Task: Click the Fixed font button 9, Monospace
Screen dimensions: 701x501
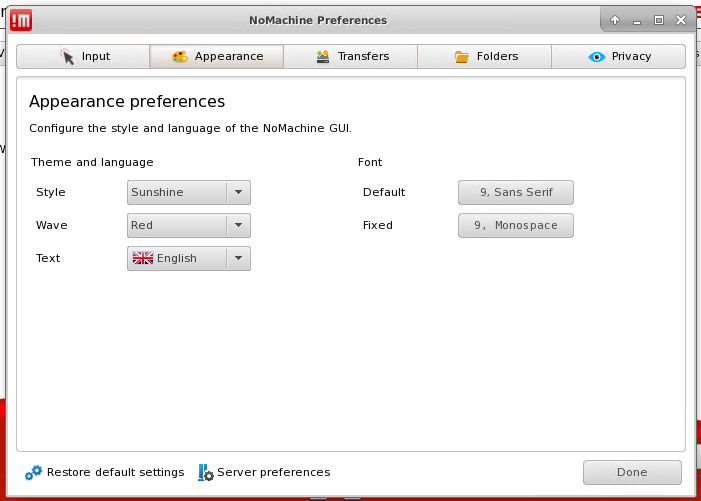Action: click(516, 225)
